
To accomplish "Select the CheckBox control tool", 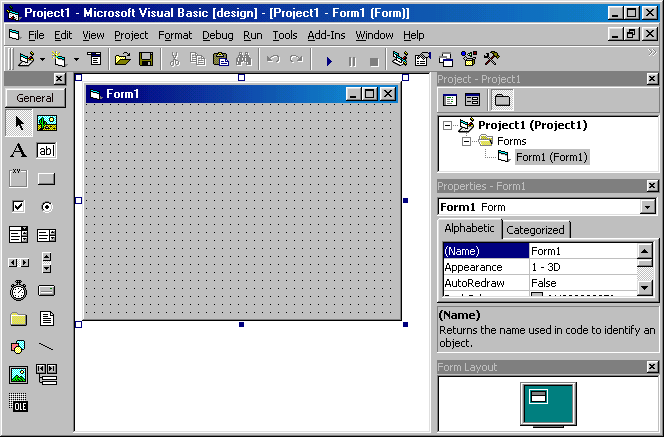I will 18,207.
